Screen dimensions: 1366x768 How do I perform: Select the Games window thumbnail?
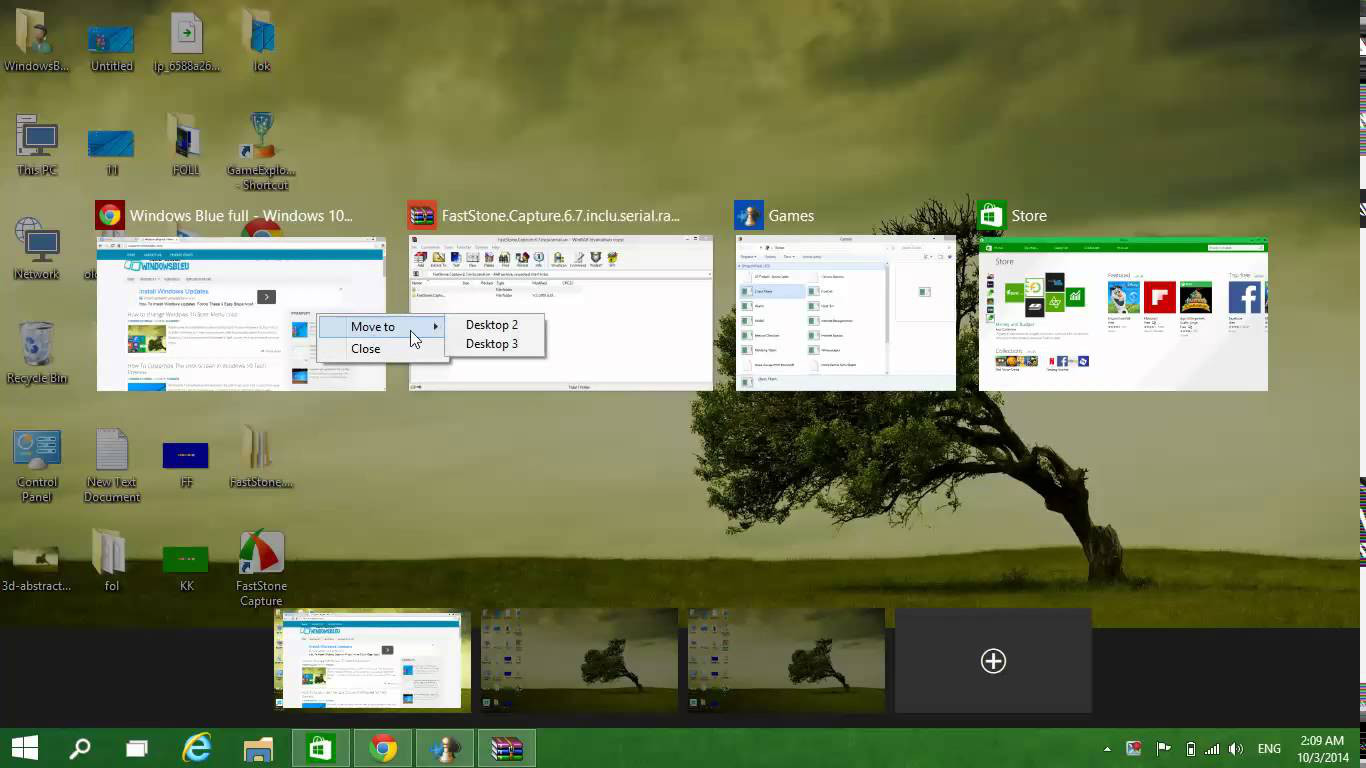[x=846, y=314]
